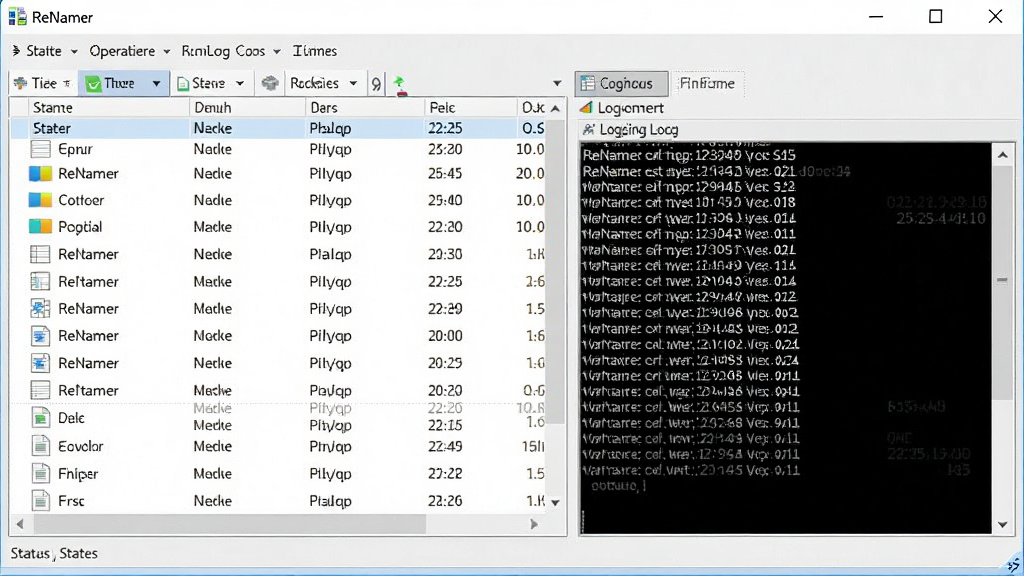Screen dimensions: 1024x576
Task: Click the table icon on ReNamer 20:30 row
Action: (x=40, y=254)
